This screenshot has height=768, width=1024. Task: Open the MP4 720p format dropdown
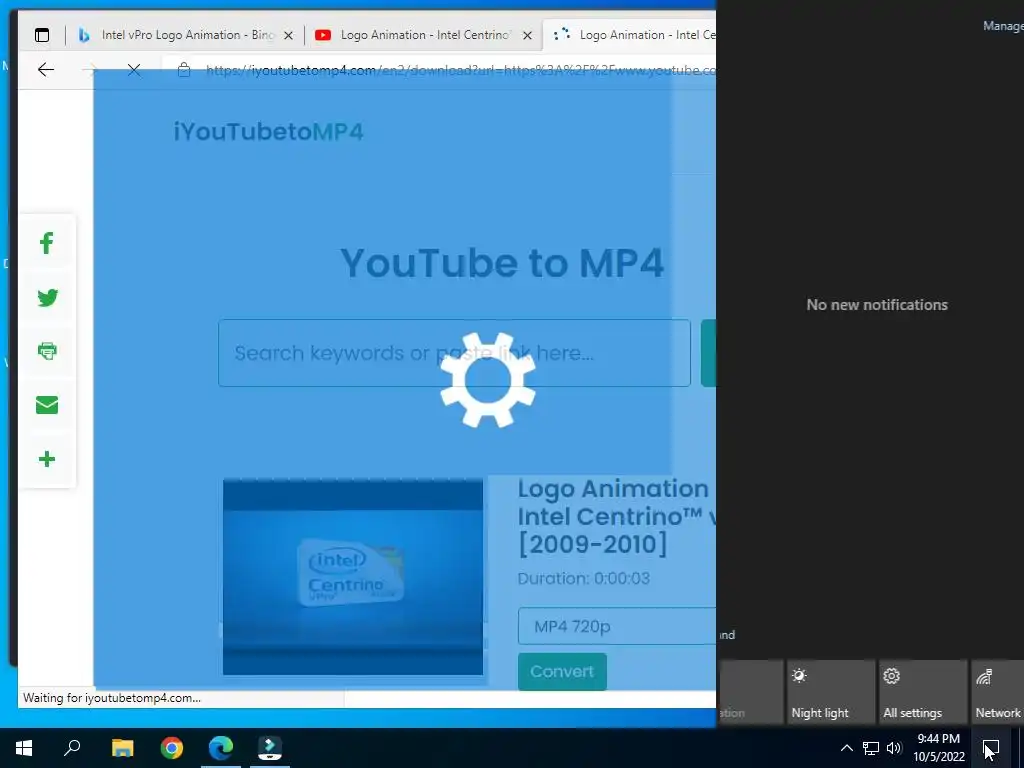coord(617,626)
